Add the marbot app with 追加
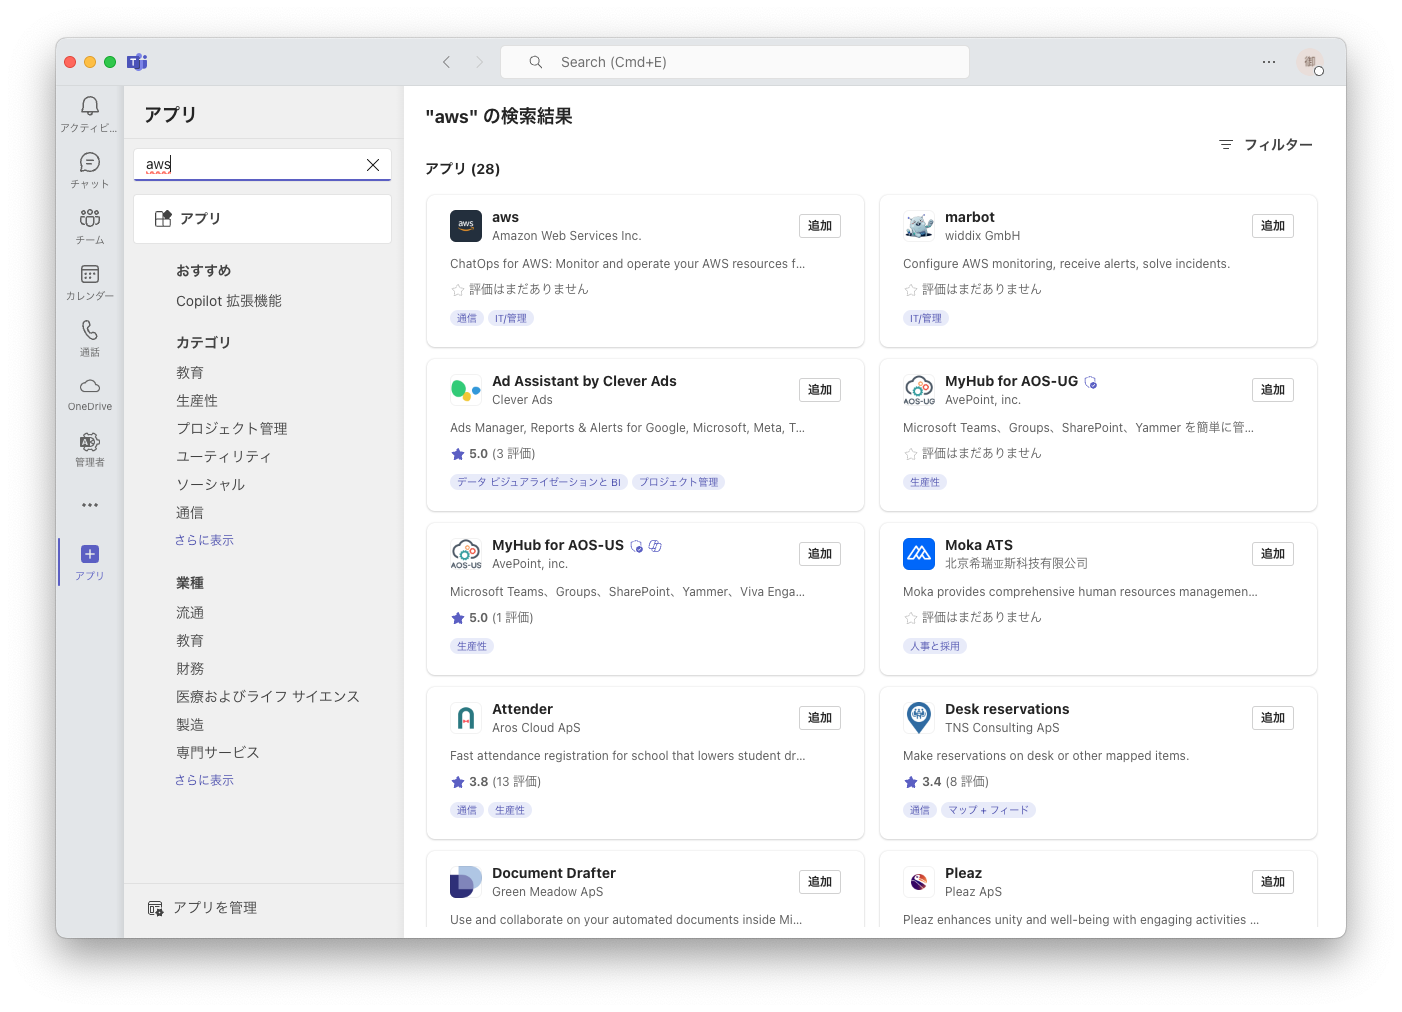This screenshot has width=1402, height=1012. pyautogui.click(x=1273, y=226)
